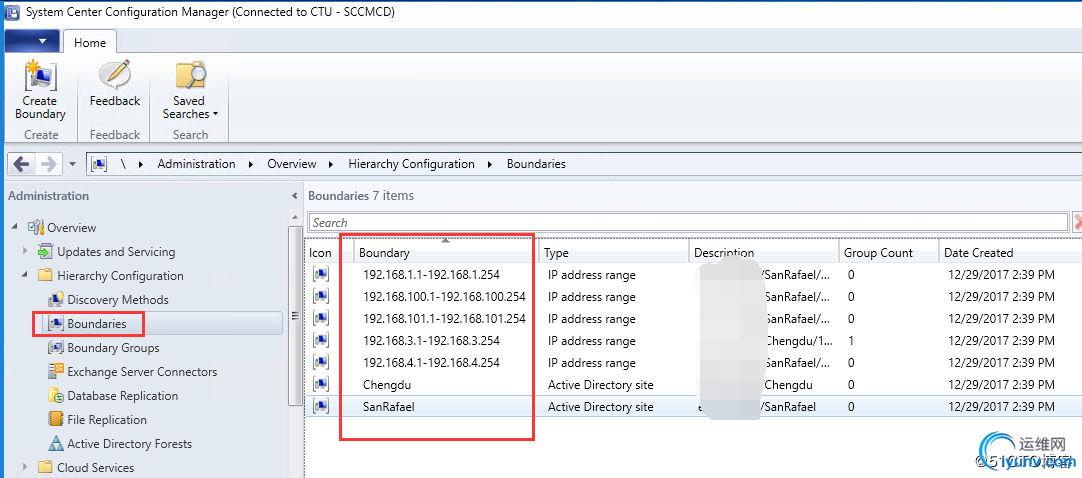Click row icon for 192.168.100.1-192.168.100.254

320,297
